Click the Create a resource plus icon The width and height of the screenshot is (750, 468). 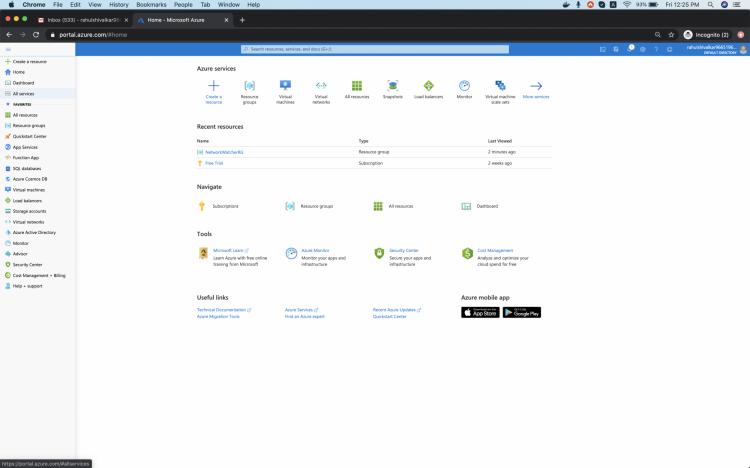[213, 87]
